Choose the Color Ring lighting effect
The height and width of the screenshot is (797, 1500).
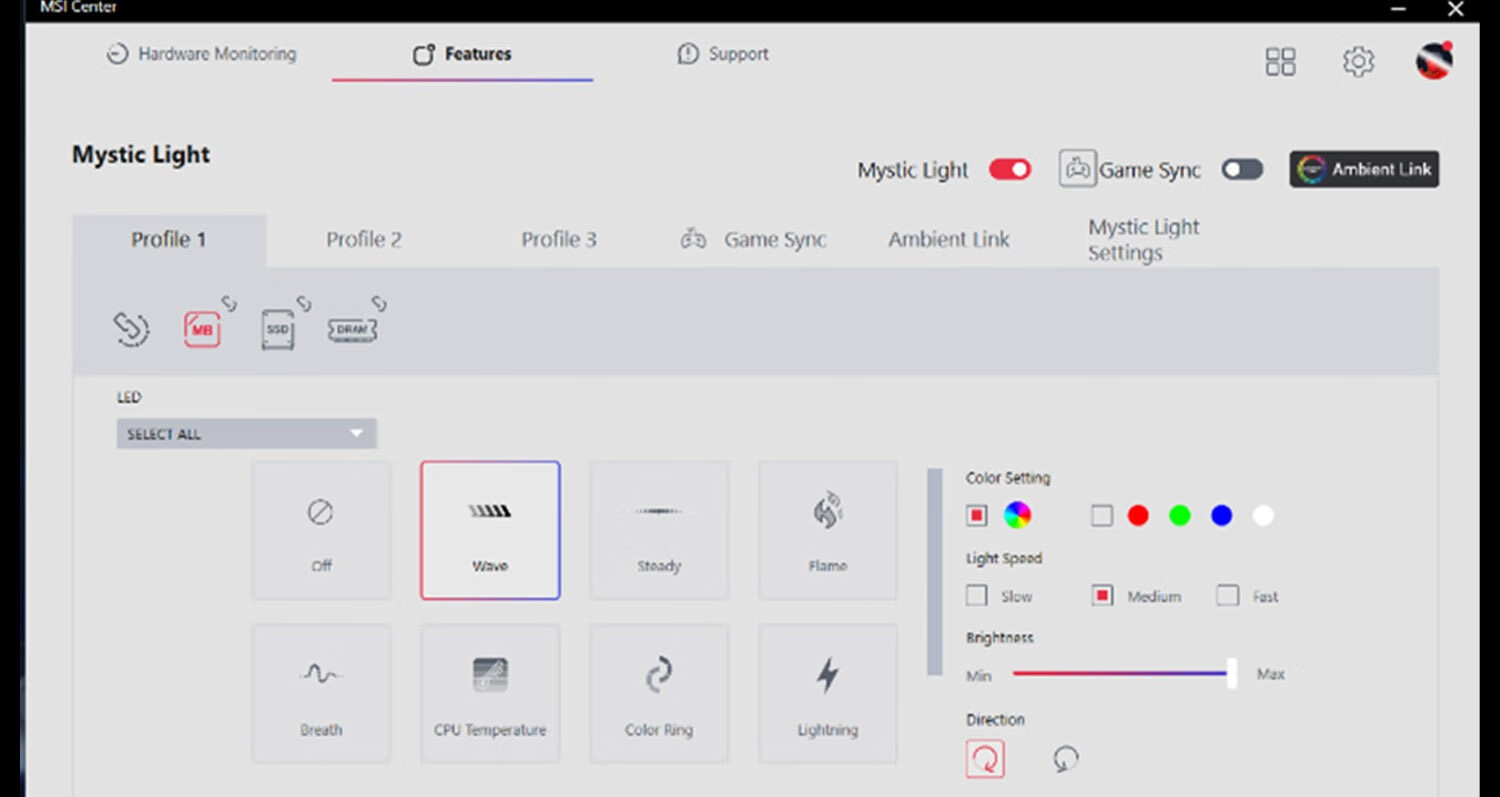click(658, 694)
